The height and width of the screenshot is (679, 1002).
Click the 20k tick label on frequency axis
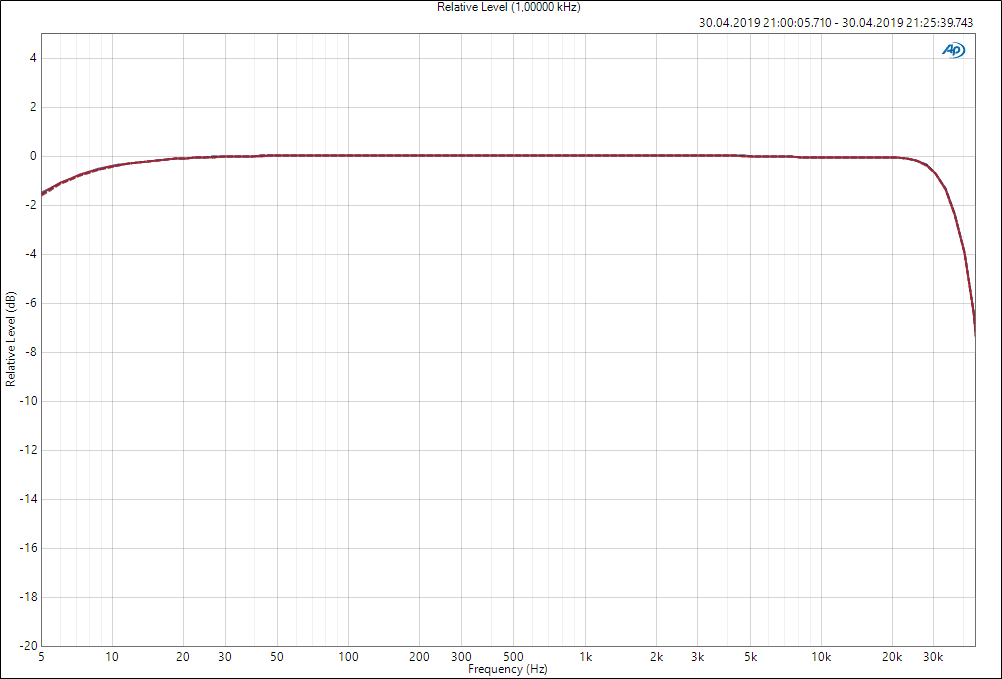[892, 657]
